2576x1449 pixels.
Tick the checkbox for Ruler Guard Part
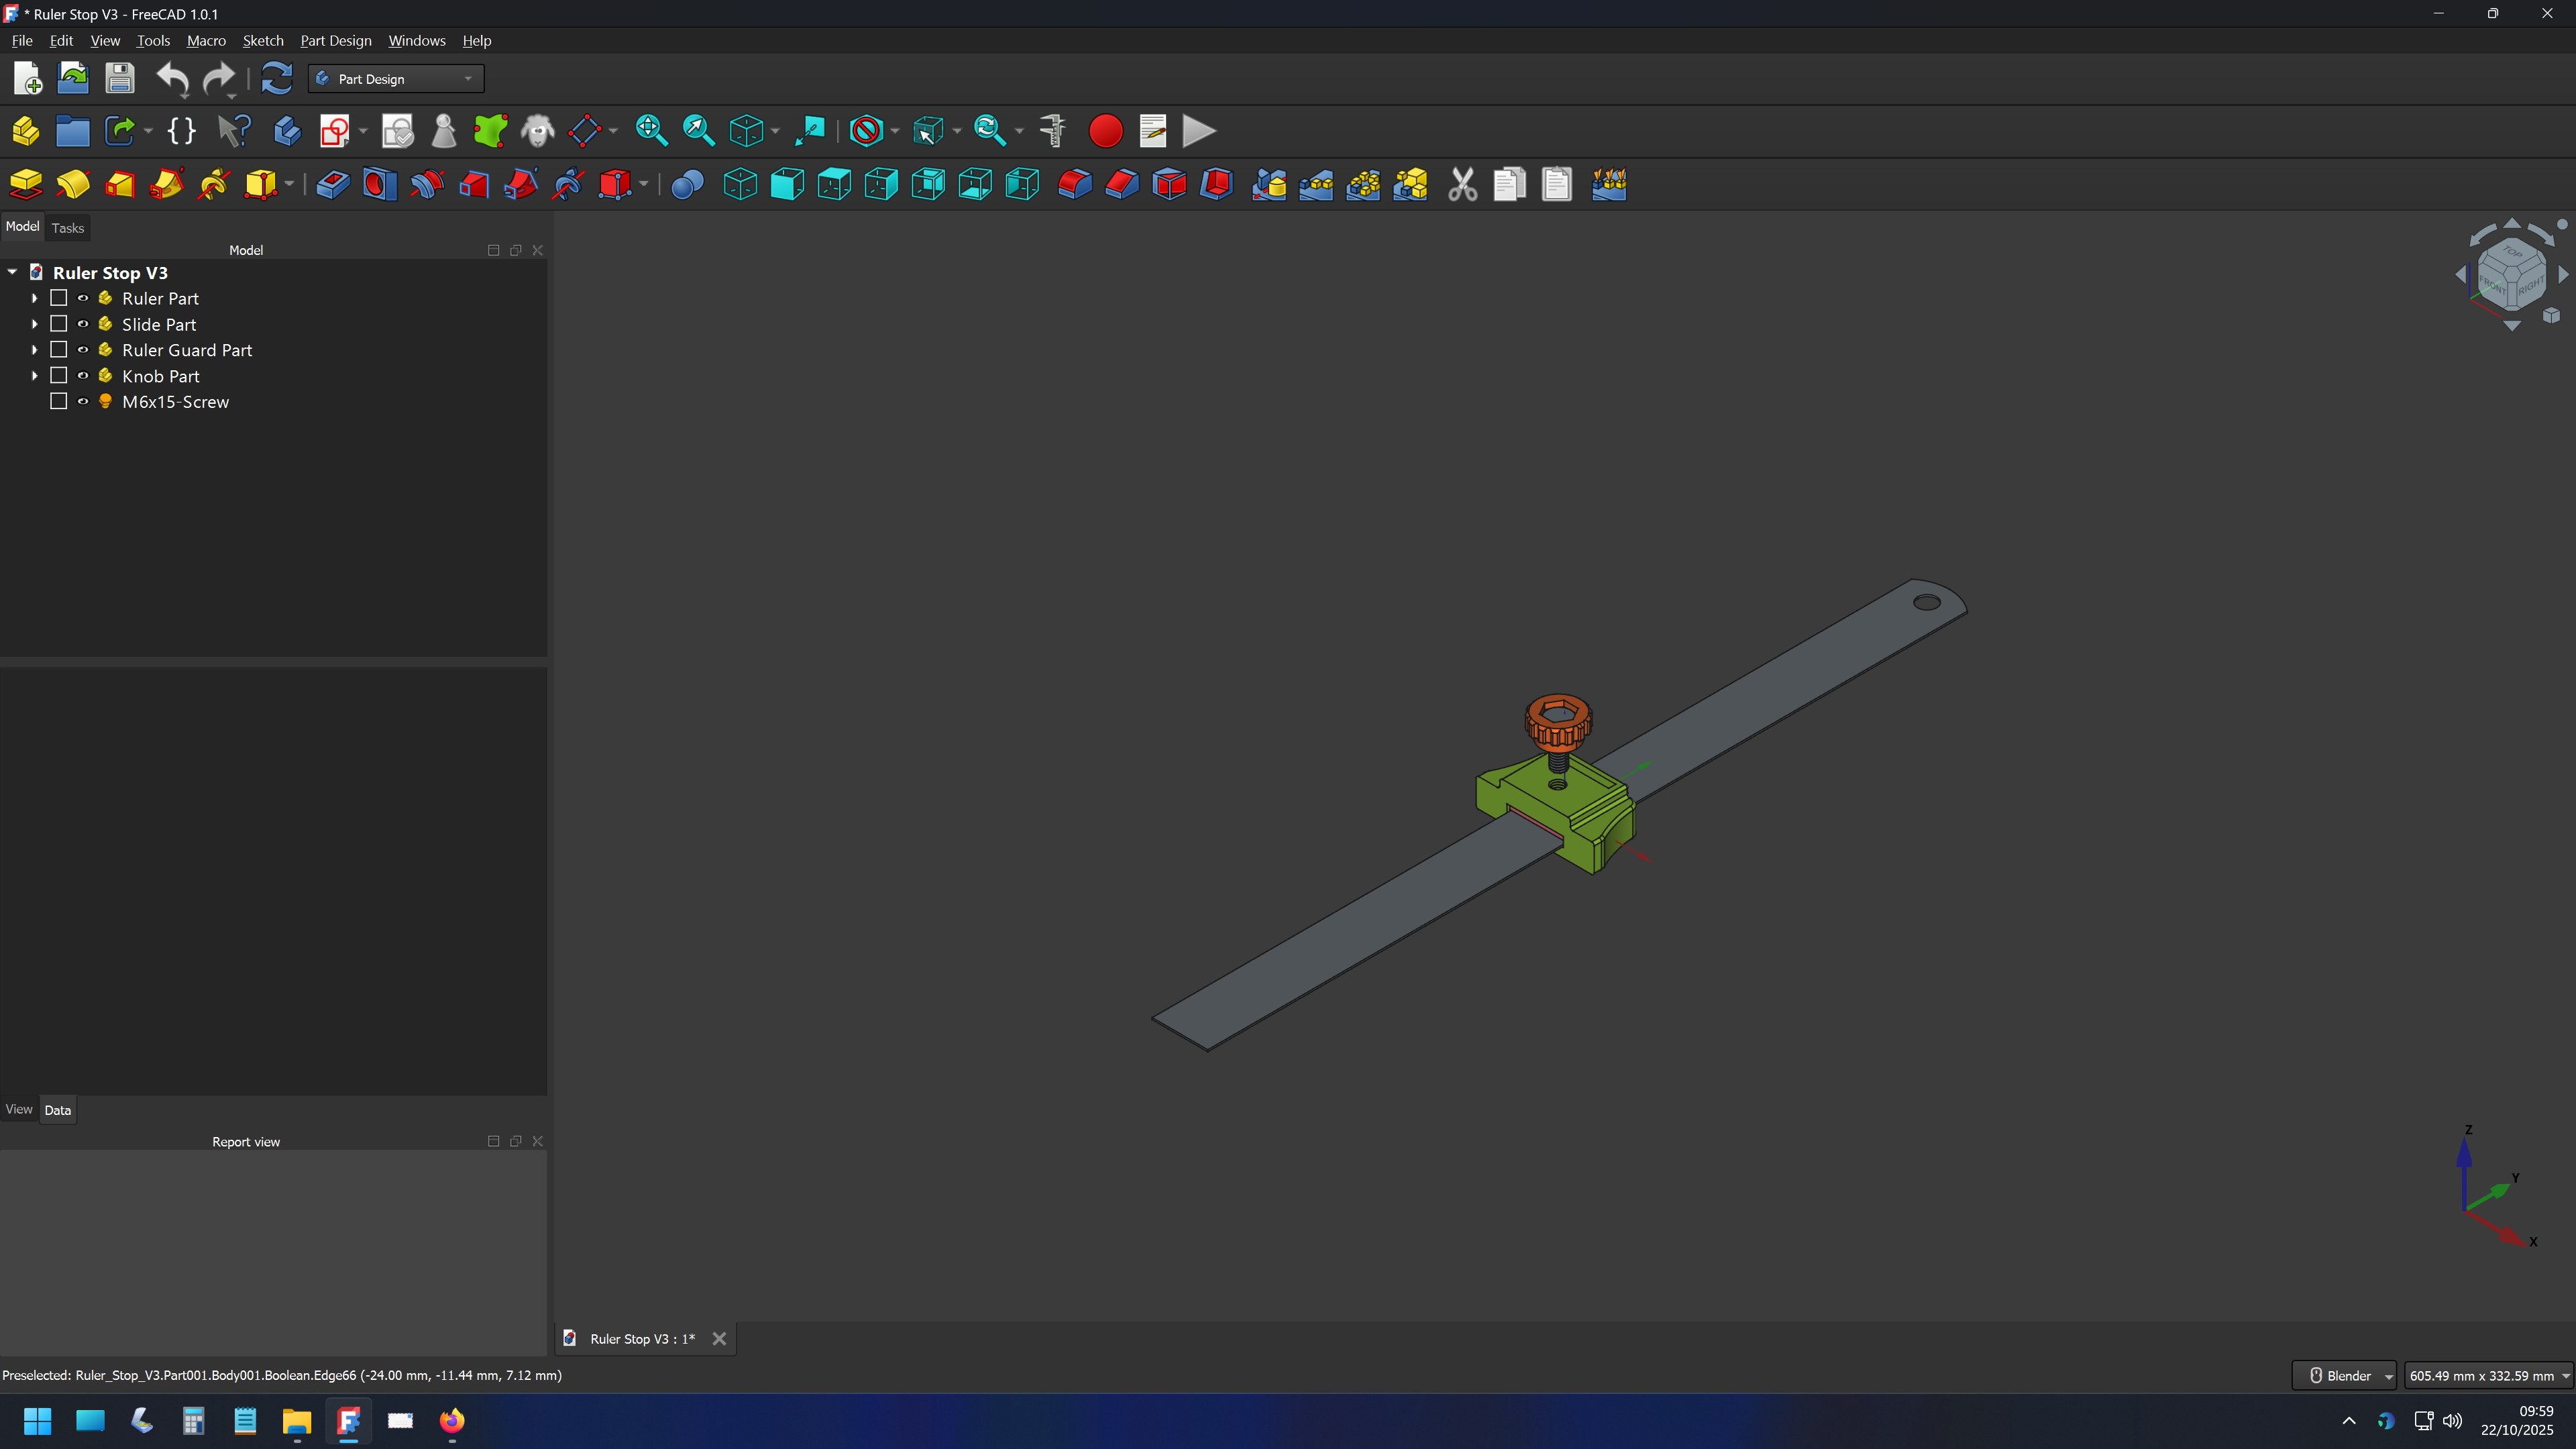tap(59, 350)
